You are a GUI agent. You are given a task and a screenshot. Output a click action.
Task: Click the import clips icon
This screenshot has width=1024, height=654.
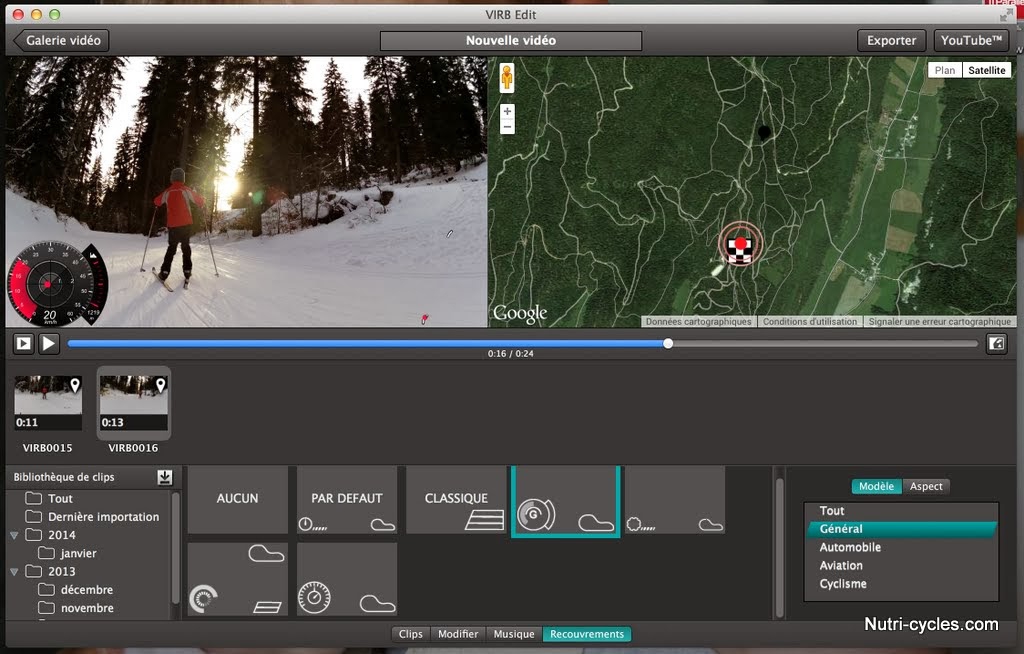pos(165,478)
